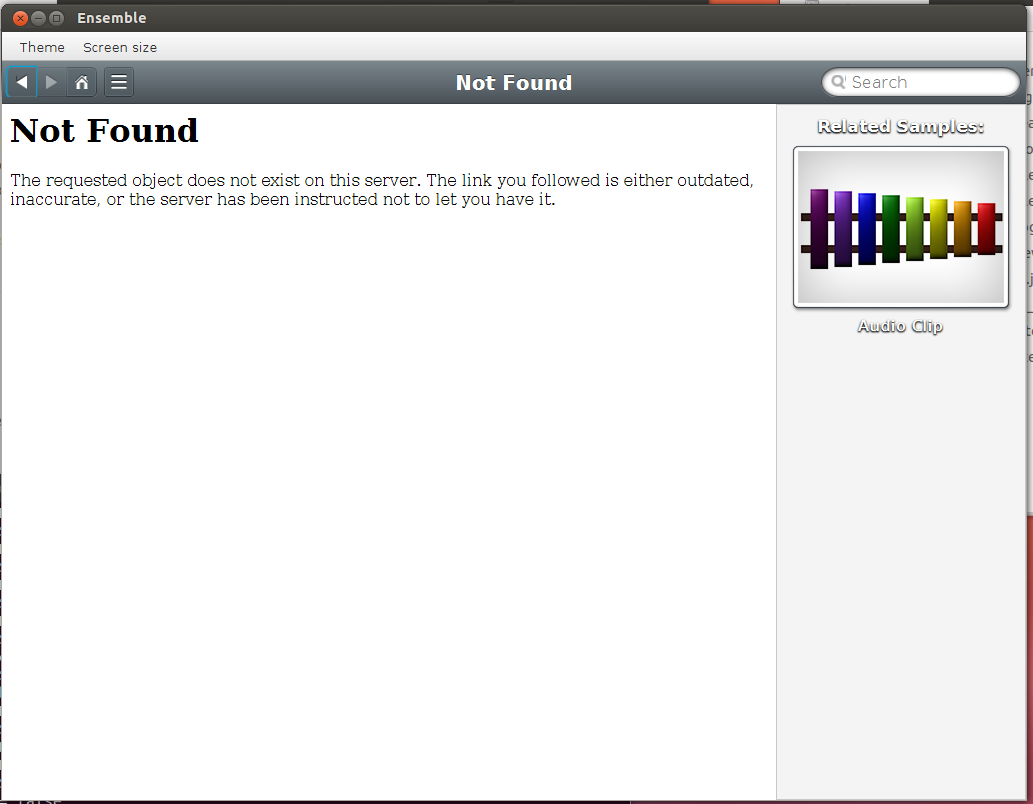
Task: Minimize the Ensemble window
Action: 38,18
